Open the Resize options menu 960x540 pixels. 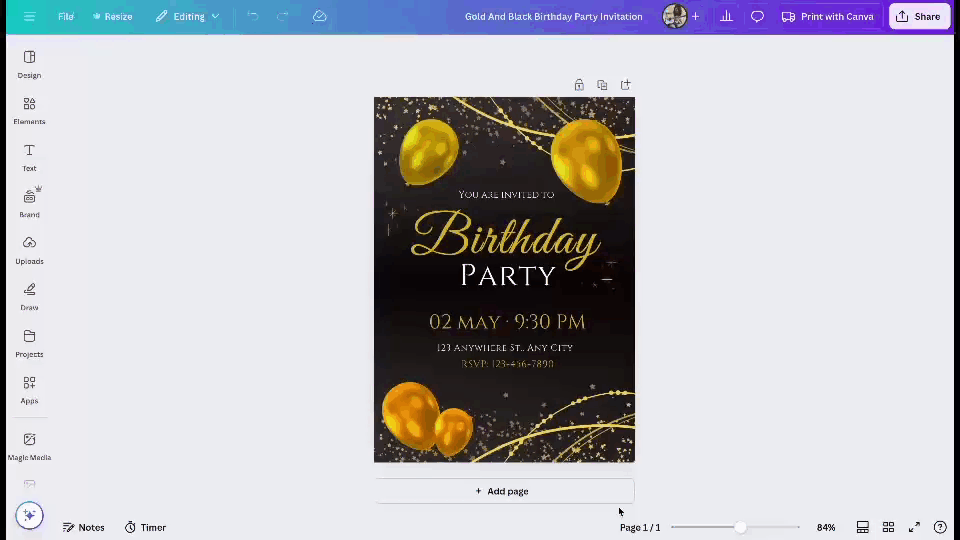(x=112, y=17)
